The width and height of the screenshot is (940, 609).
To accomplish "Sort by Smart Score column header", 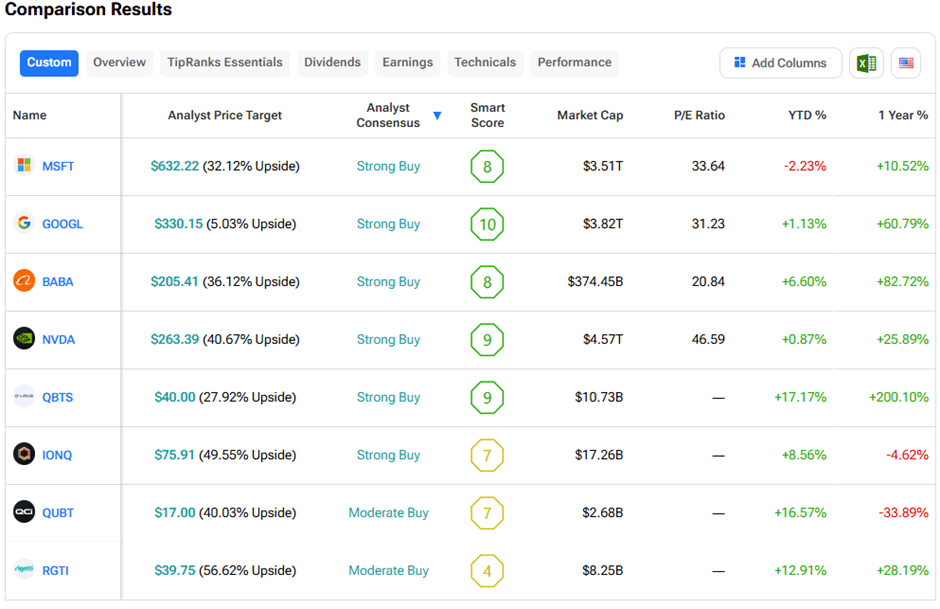I will coord(487,115).
